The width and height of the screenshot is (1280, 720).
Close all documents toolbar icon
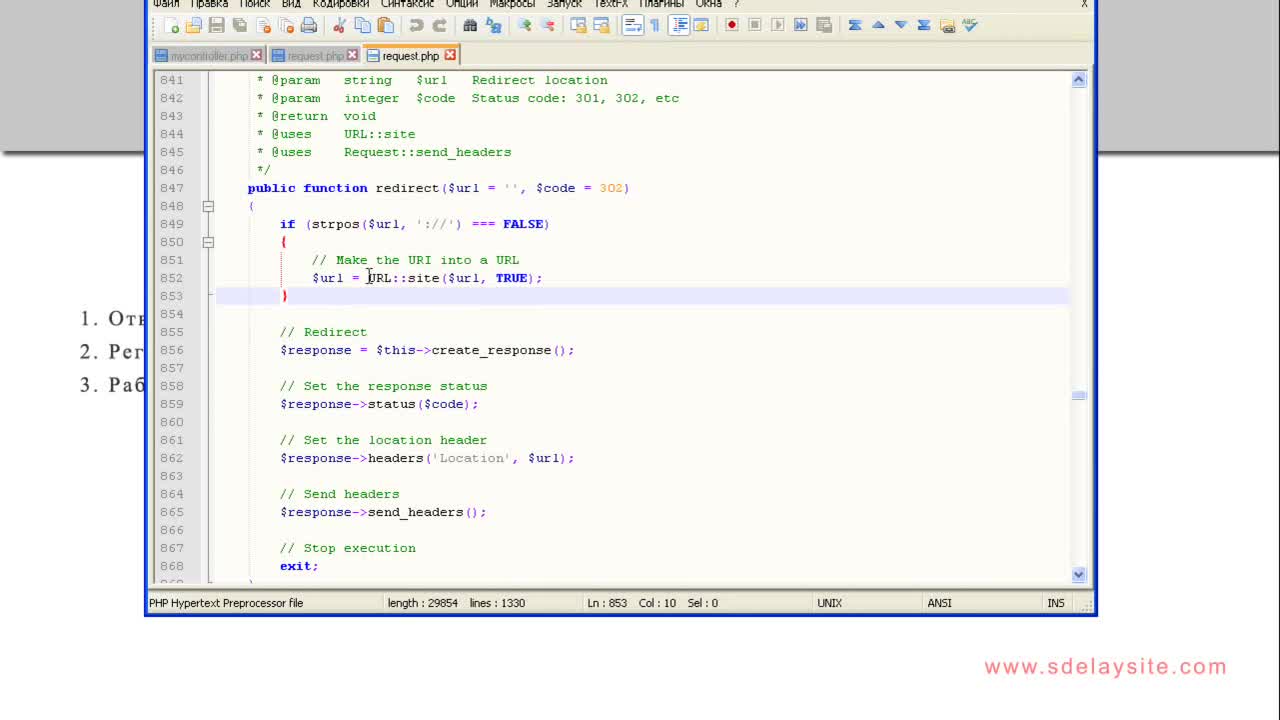click(286, 25)
